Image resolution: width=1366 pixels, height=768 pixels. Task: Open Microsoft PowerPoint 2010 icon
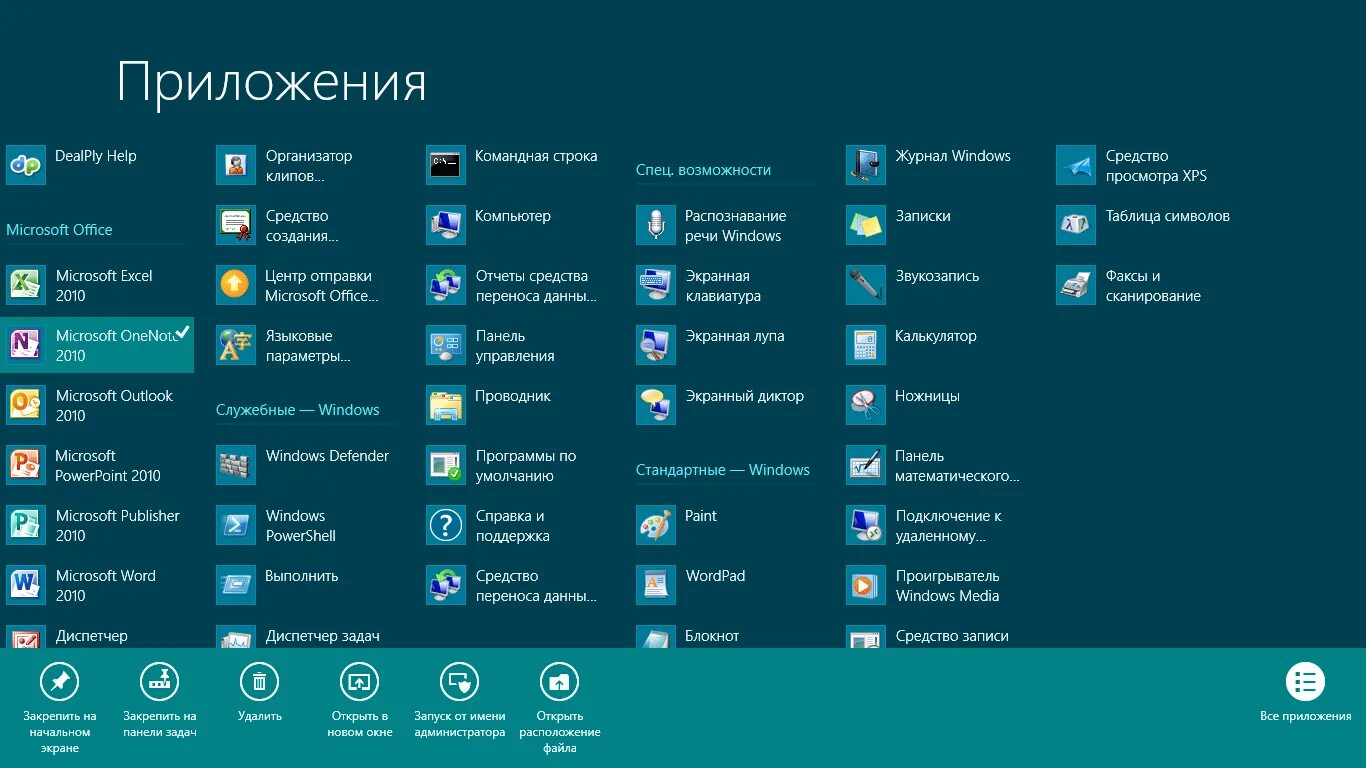point(26,465)
